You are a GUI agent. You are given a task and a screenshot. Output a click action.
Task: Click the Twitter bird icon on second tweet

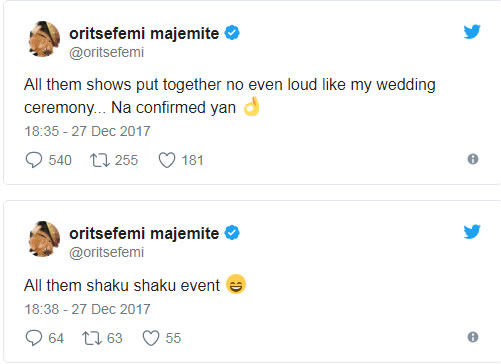coord(472,232)
